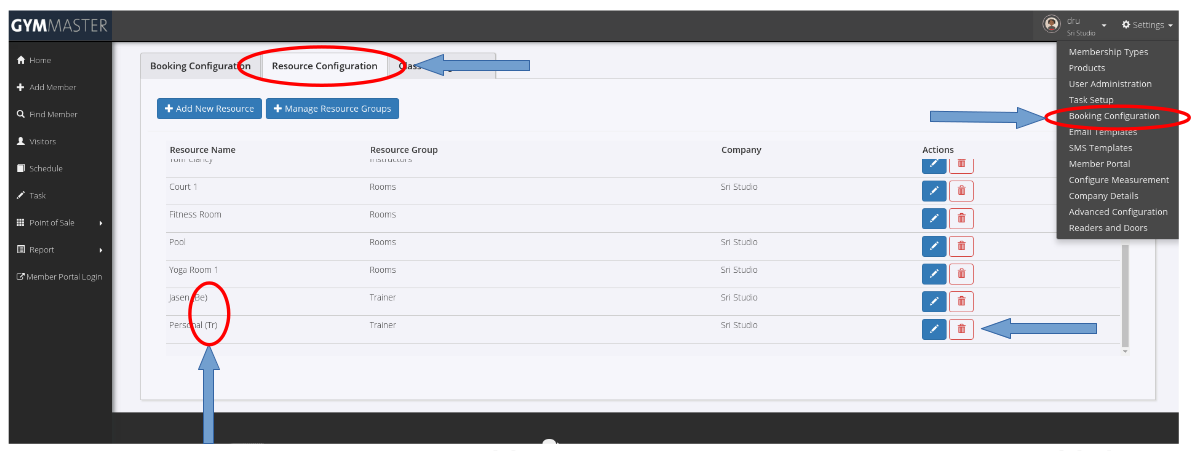The height and width of the screenshot is (453, 1195).
Task: Edit the Court 1 resource
Action: tap(934, 191)
